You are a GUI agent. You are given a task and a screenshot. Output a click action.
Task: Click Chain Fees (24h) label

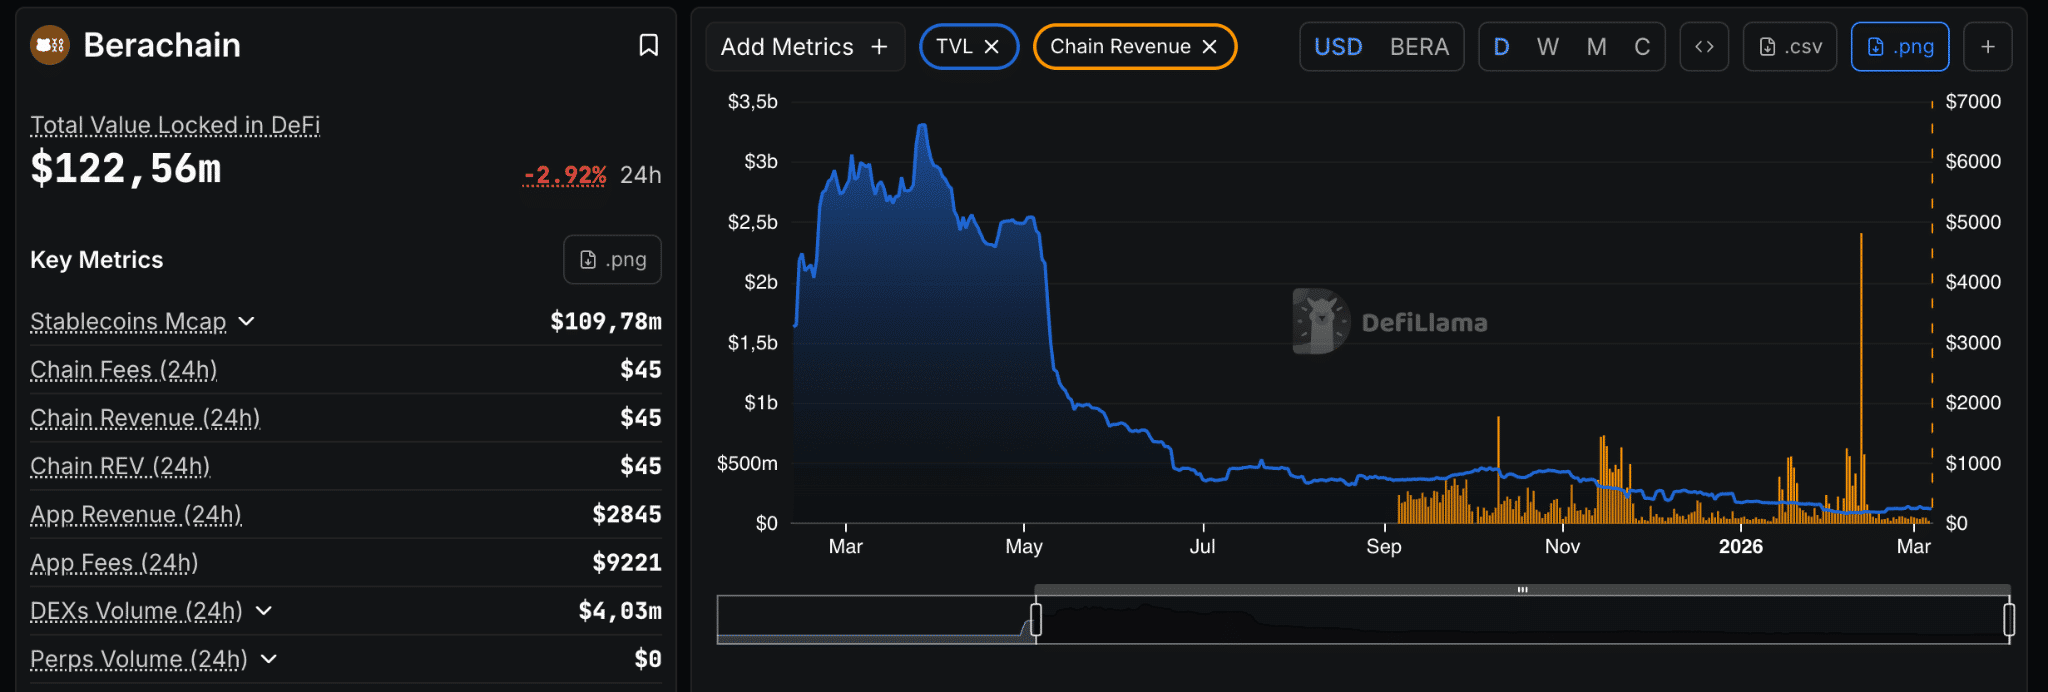124,370
